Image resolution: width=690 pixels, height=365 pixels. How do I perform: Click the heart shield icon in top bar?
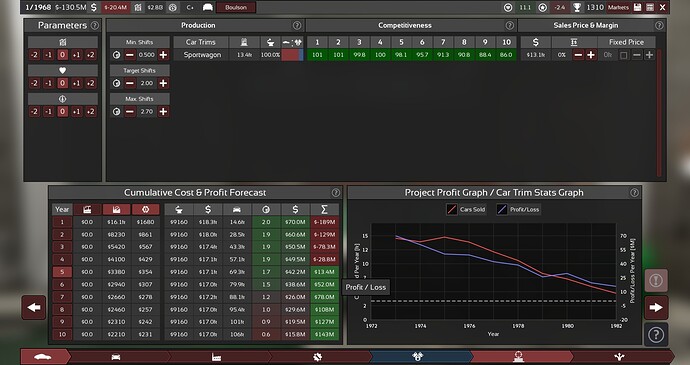click(x=509, y=7)
